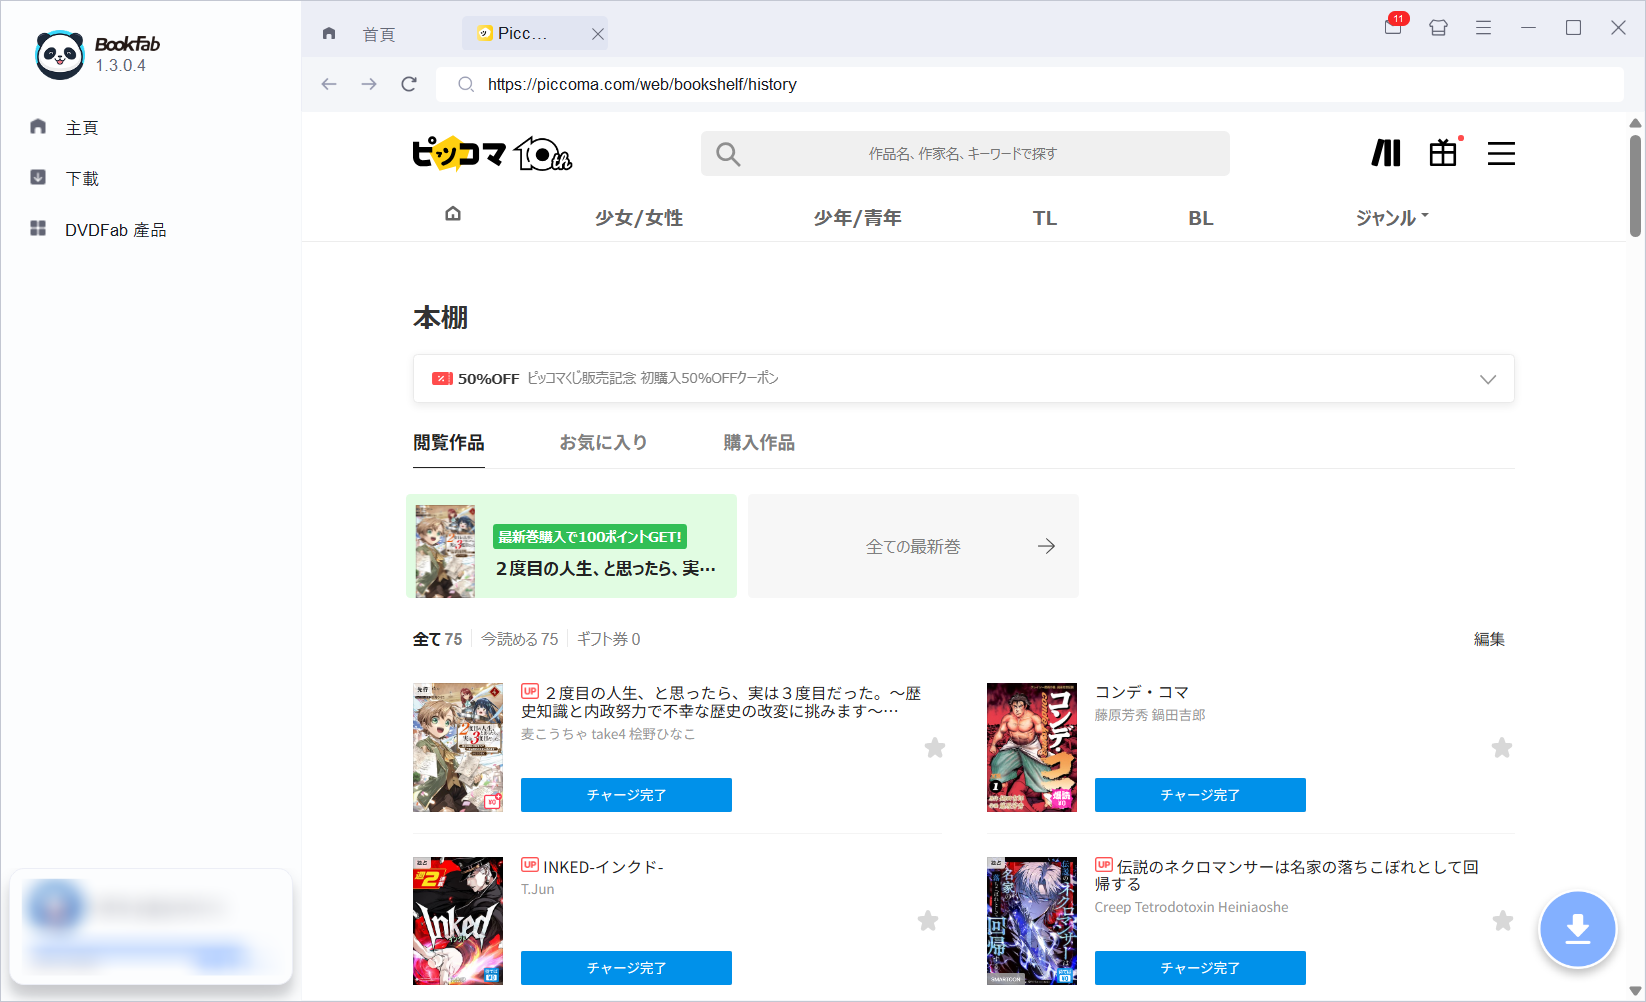The height and width of the screenshot is (1002, 1646).
Task: Go forward with the browser forward arrow
Action: 369,84
